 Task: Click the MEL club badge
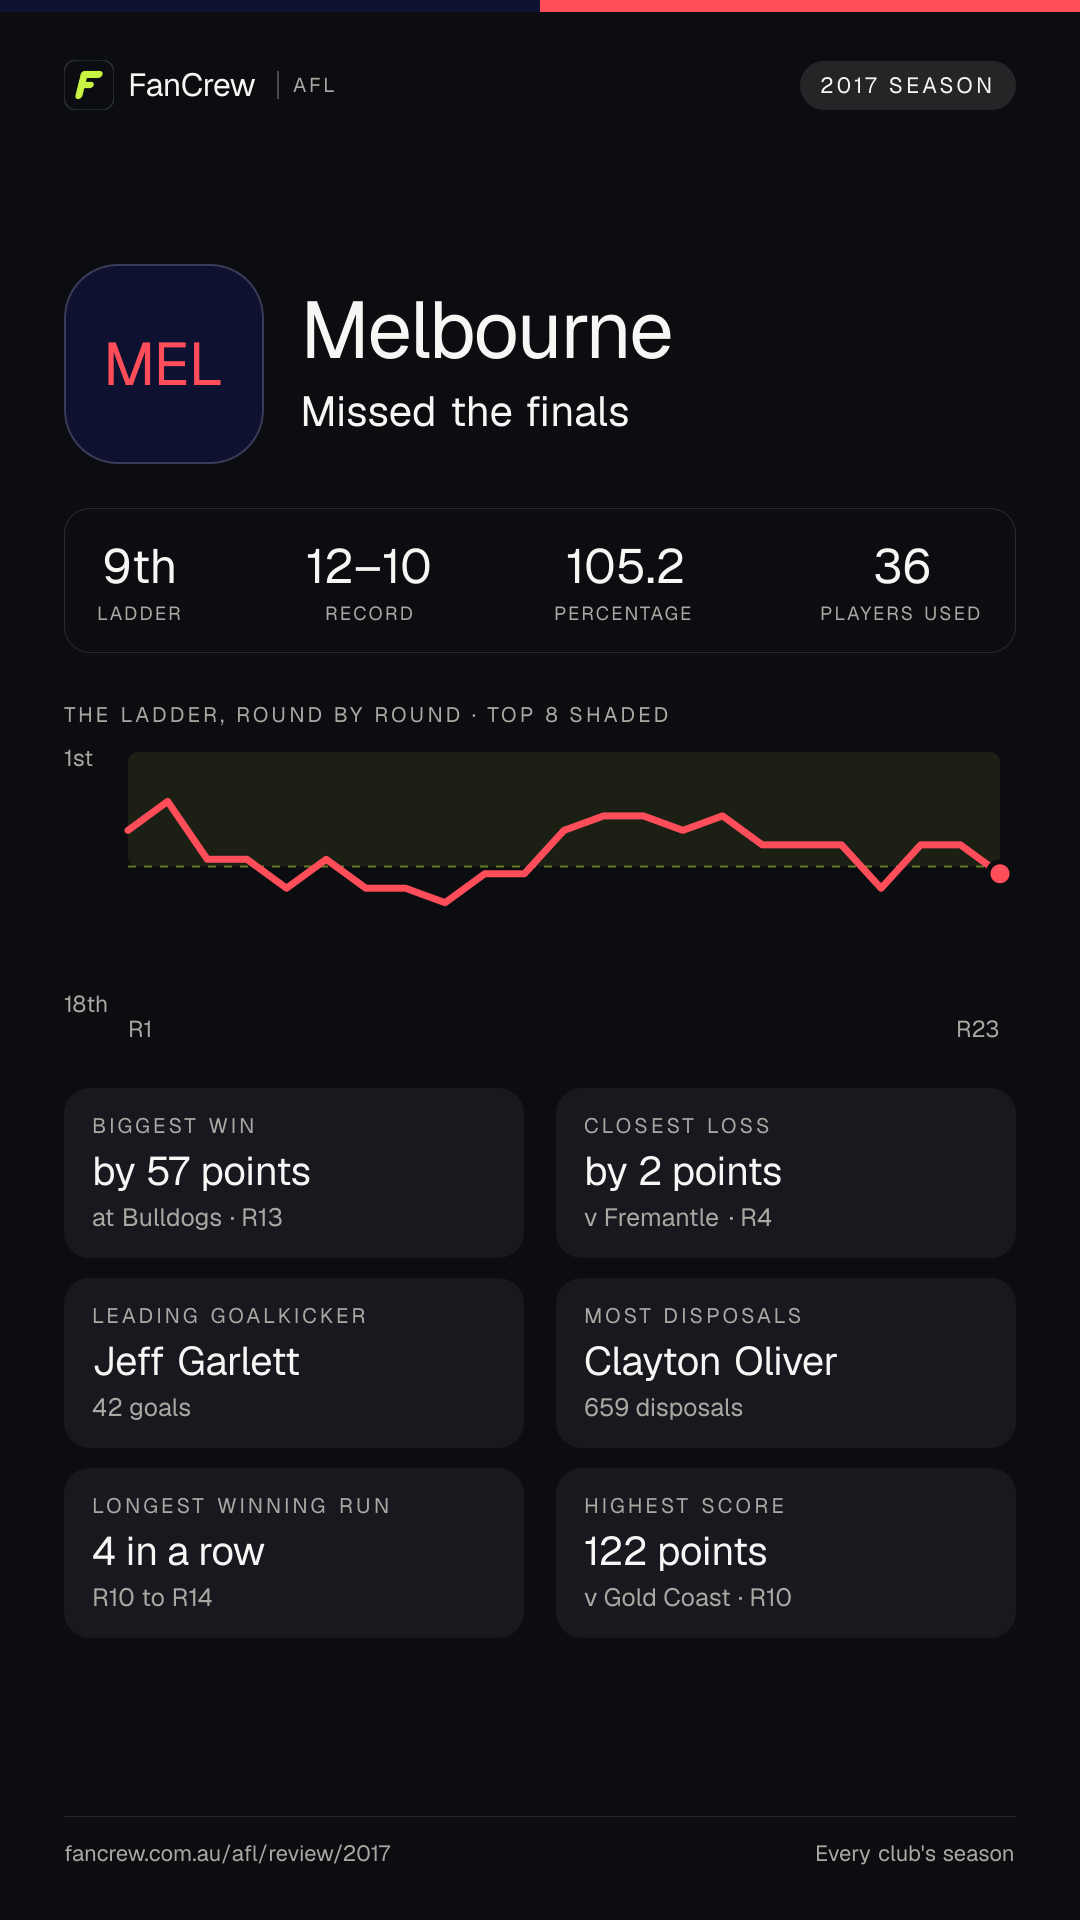click(164, 364)
